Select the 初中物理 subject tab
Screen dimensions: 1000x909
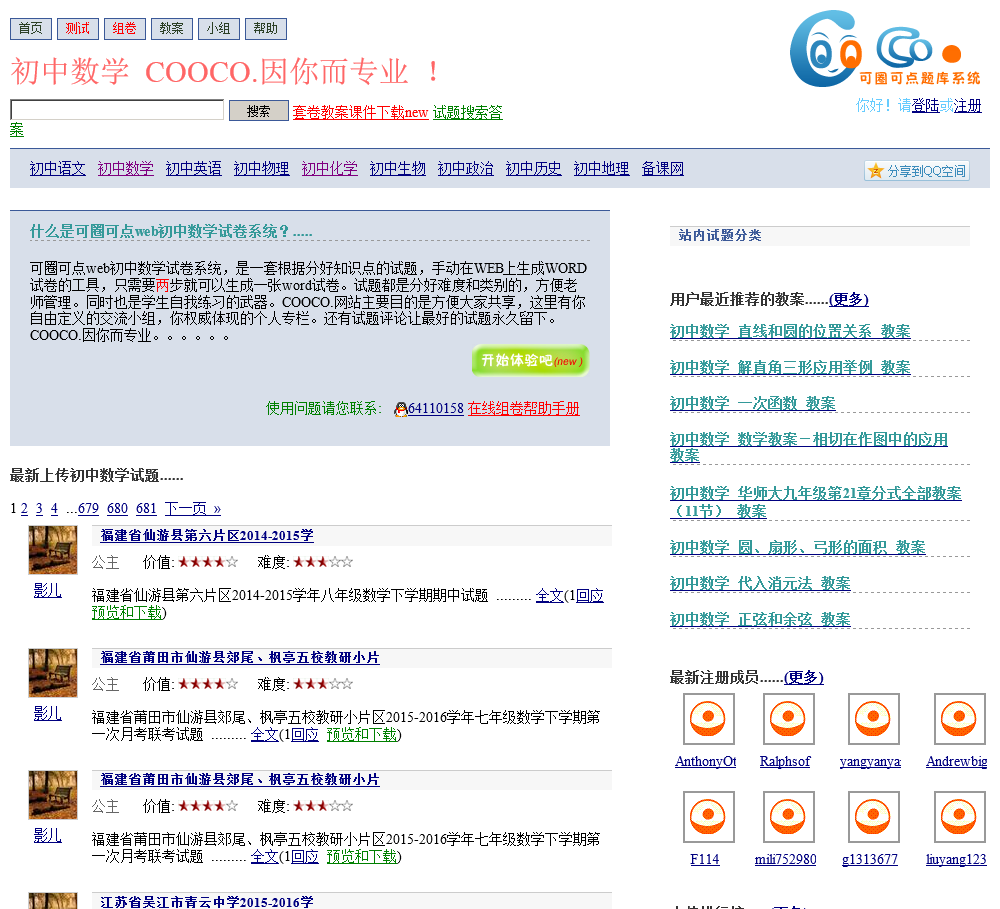tap(261, 168)
